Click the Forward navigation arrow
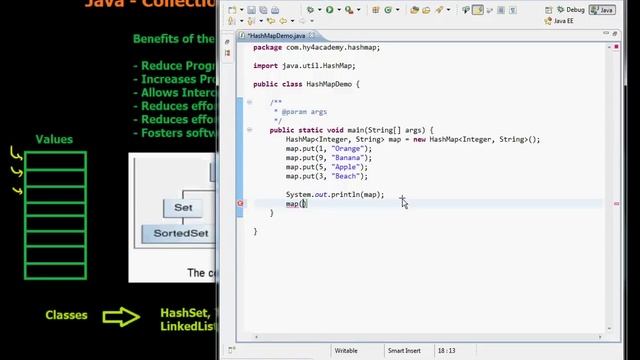This screenshot has height=360, width=640. [302, 21]
